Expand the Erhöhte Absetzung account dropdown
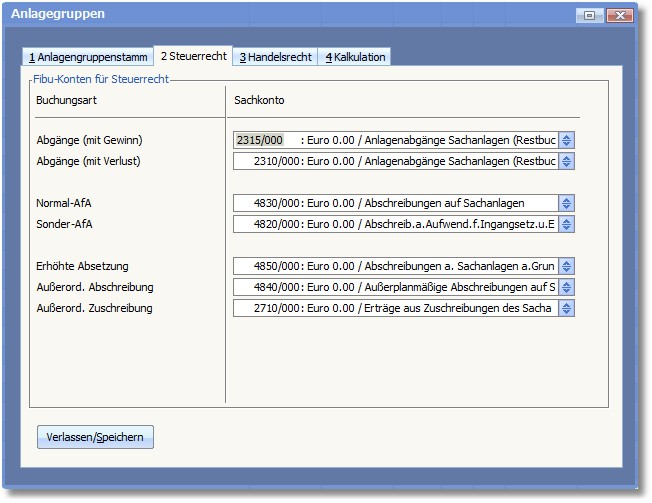This screenshot has width=652, height=503. (x=567, y=266)
